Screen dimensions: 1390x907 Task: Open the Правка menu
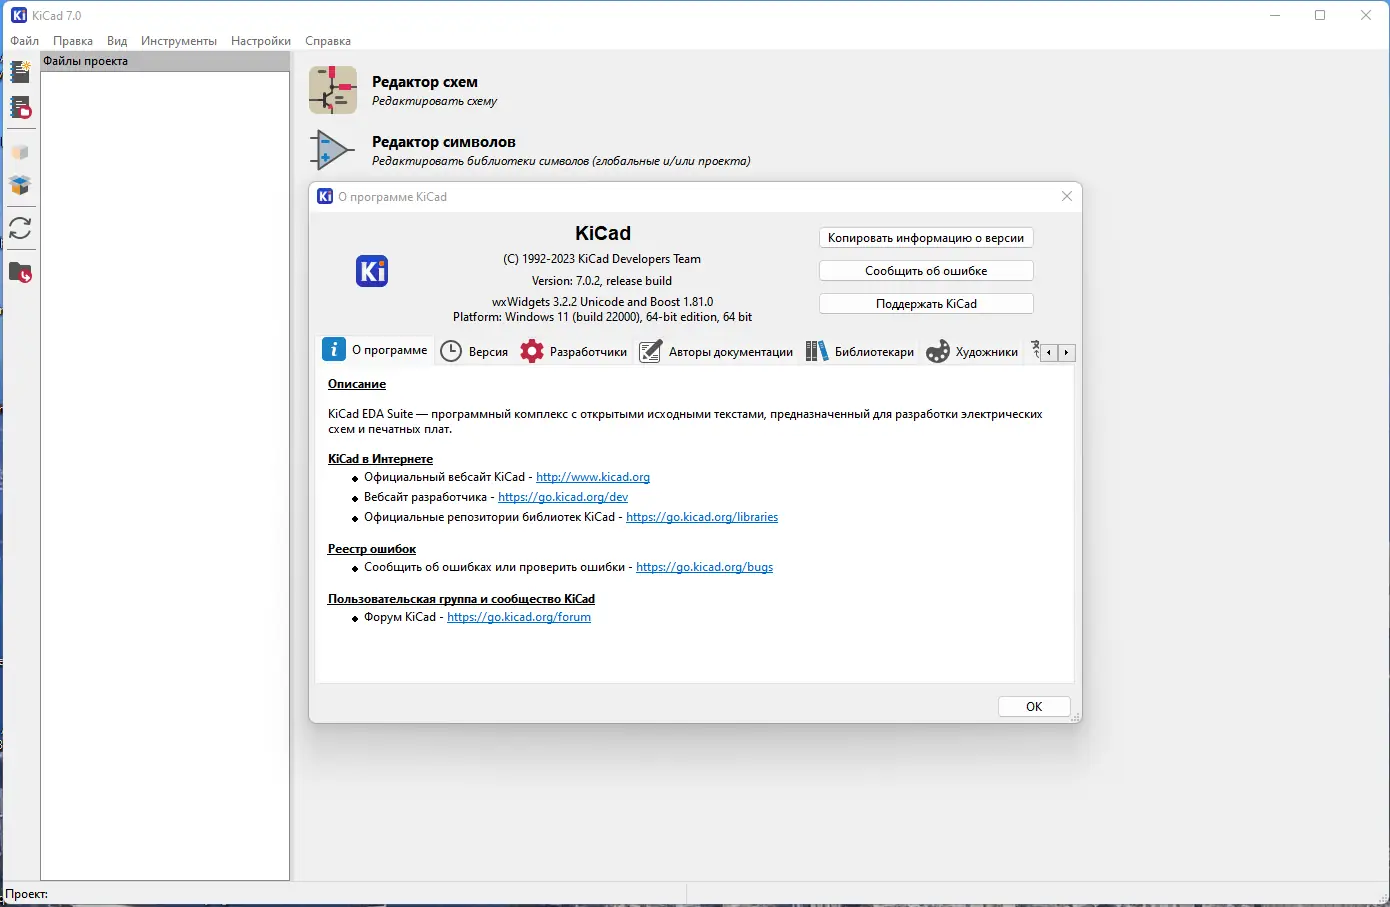tap(73, 41)
